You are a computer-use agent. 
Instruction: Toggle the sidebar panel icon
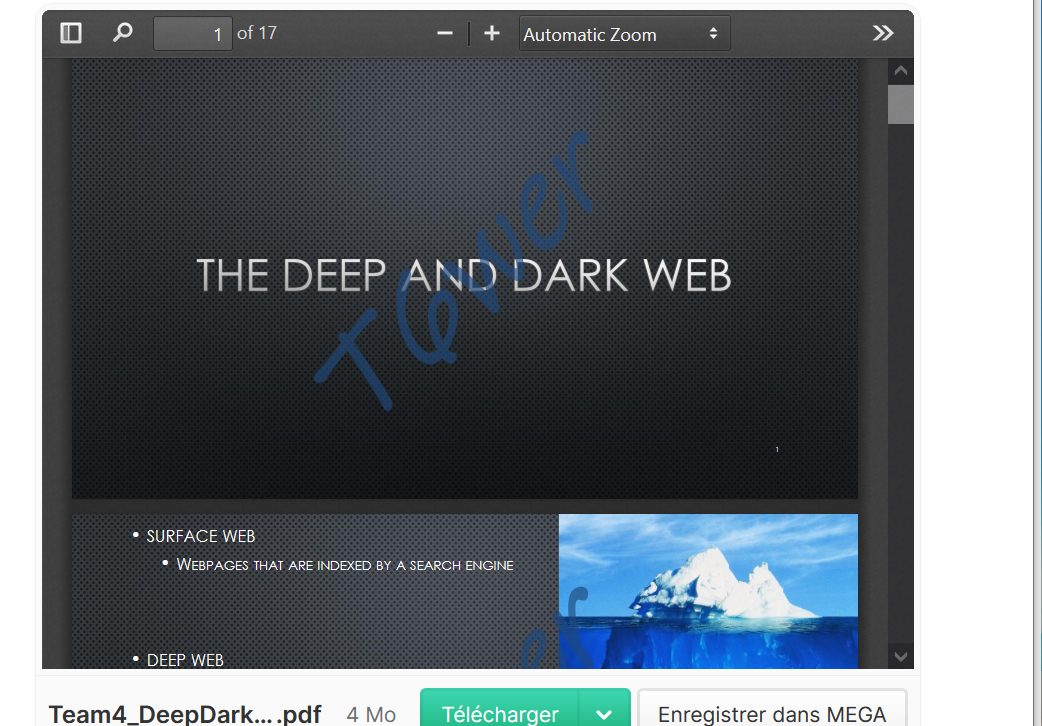(x=70, y=32)
